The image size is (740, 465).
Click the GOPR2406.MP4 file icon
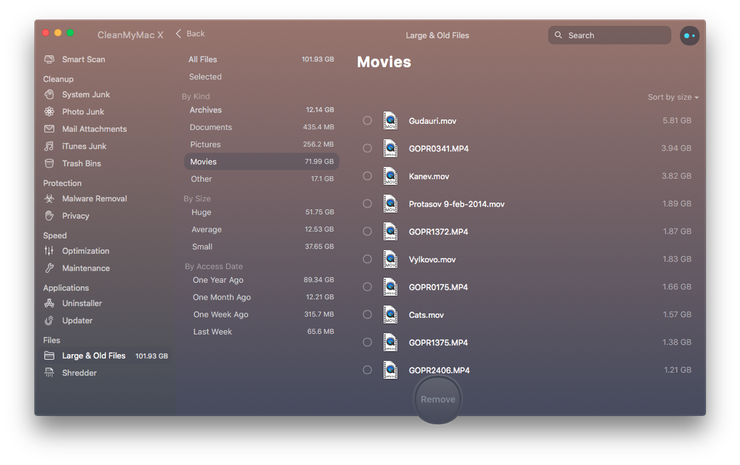[x=390, y=370]
